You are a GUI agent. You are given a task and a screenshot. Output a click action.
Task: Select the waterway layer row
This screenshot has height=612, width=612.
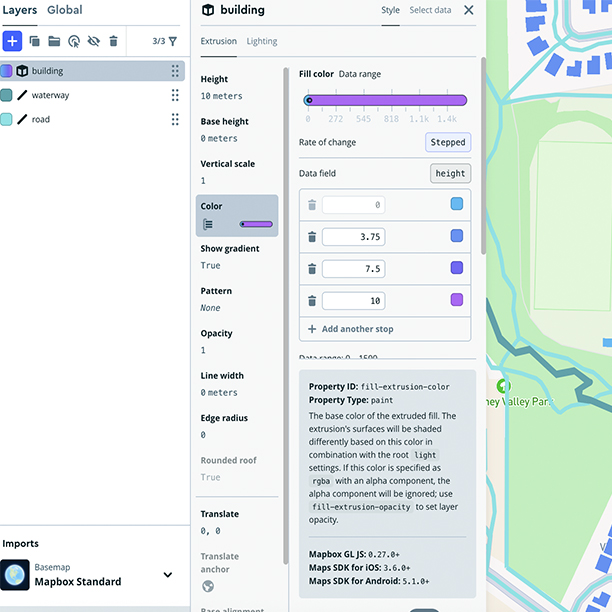(x=92, y=95)
